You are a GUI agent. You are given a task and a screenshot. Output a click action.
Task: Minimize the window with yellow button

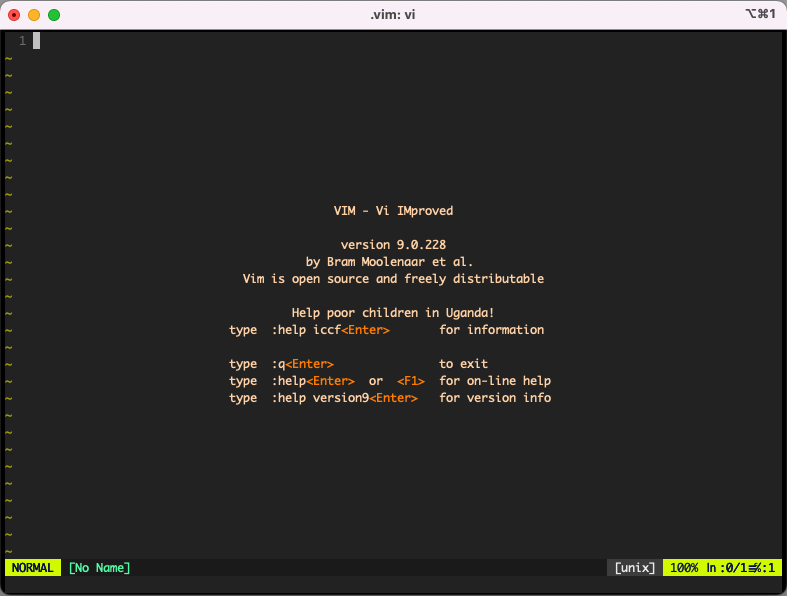pyautogui.click(x=34, y=15)
